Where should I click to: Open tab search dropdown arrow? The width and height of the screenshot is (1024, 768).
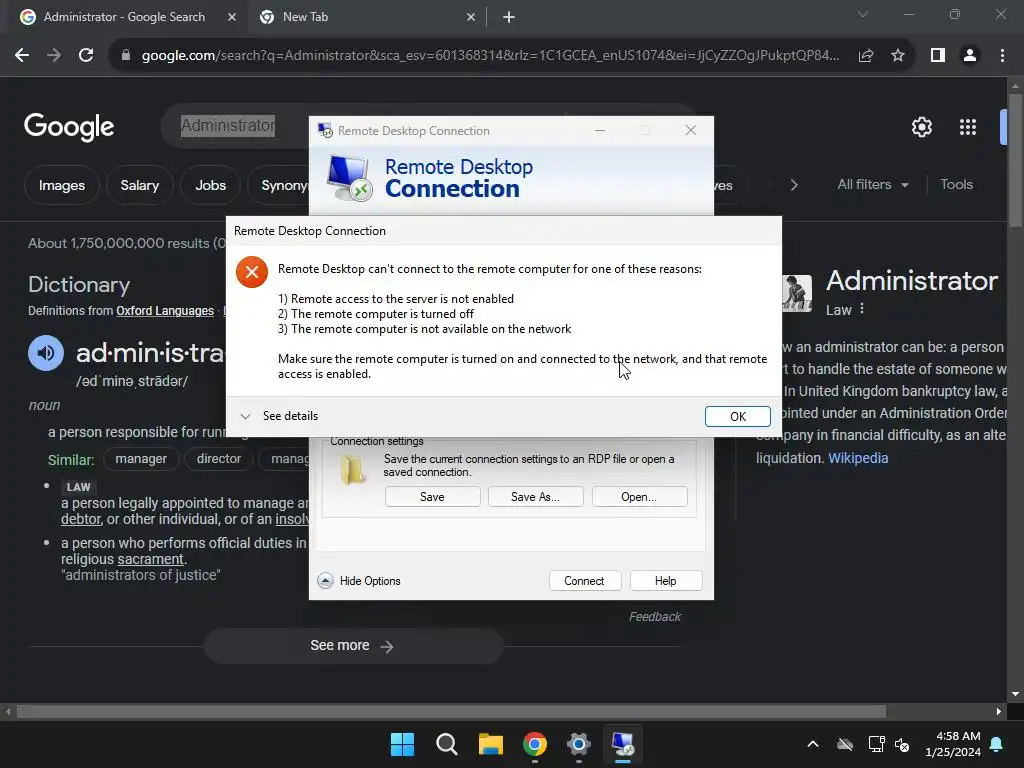(863, 14)
